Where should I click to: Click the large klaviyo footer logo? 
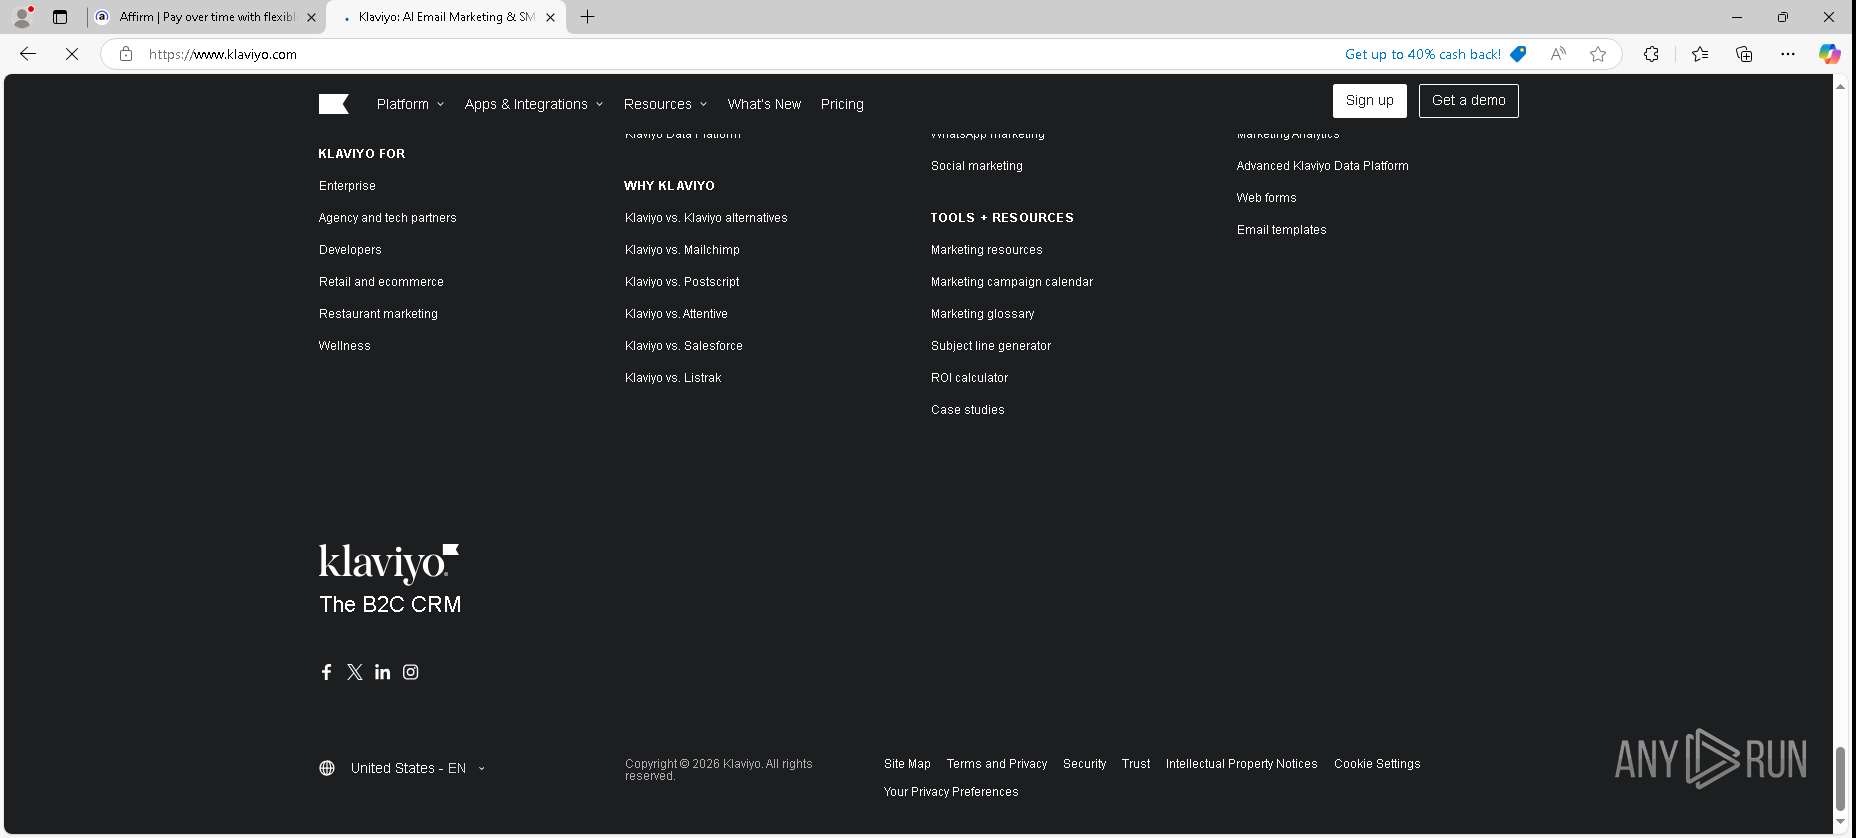[389, 564]
